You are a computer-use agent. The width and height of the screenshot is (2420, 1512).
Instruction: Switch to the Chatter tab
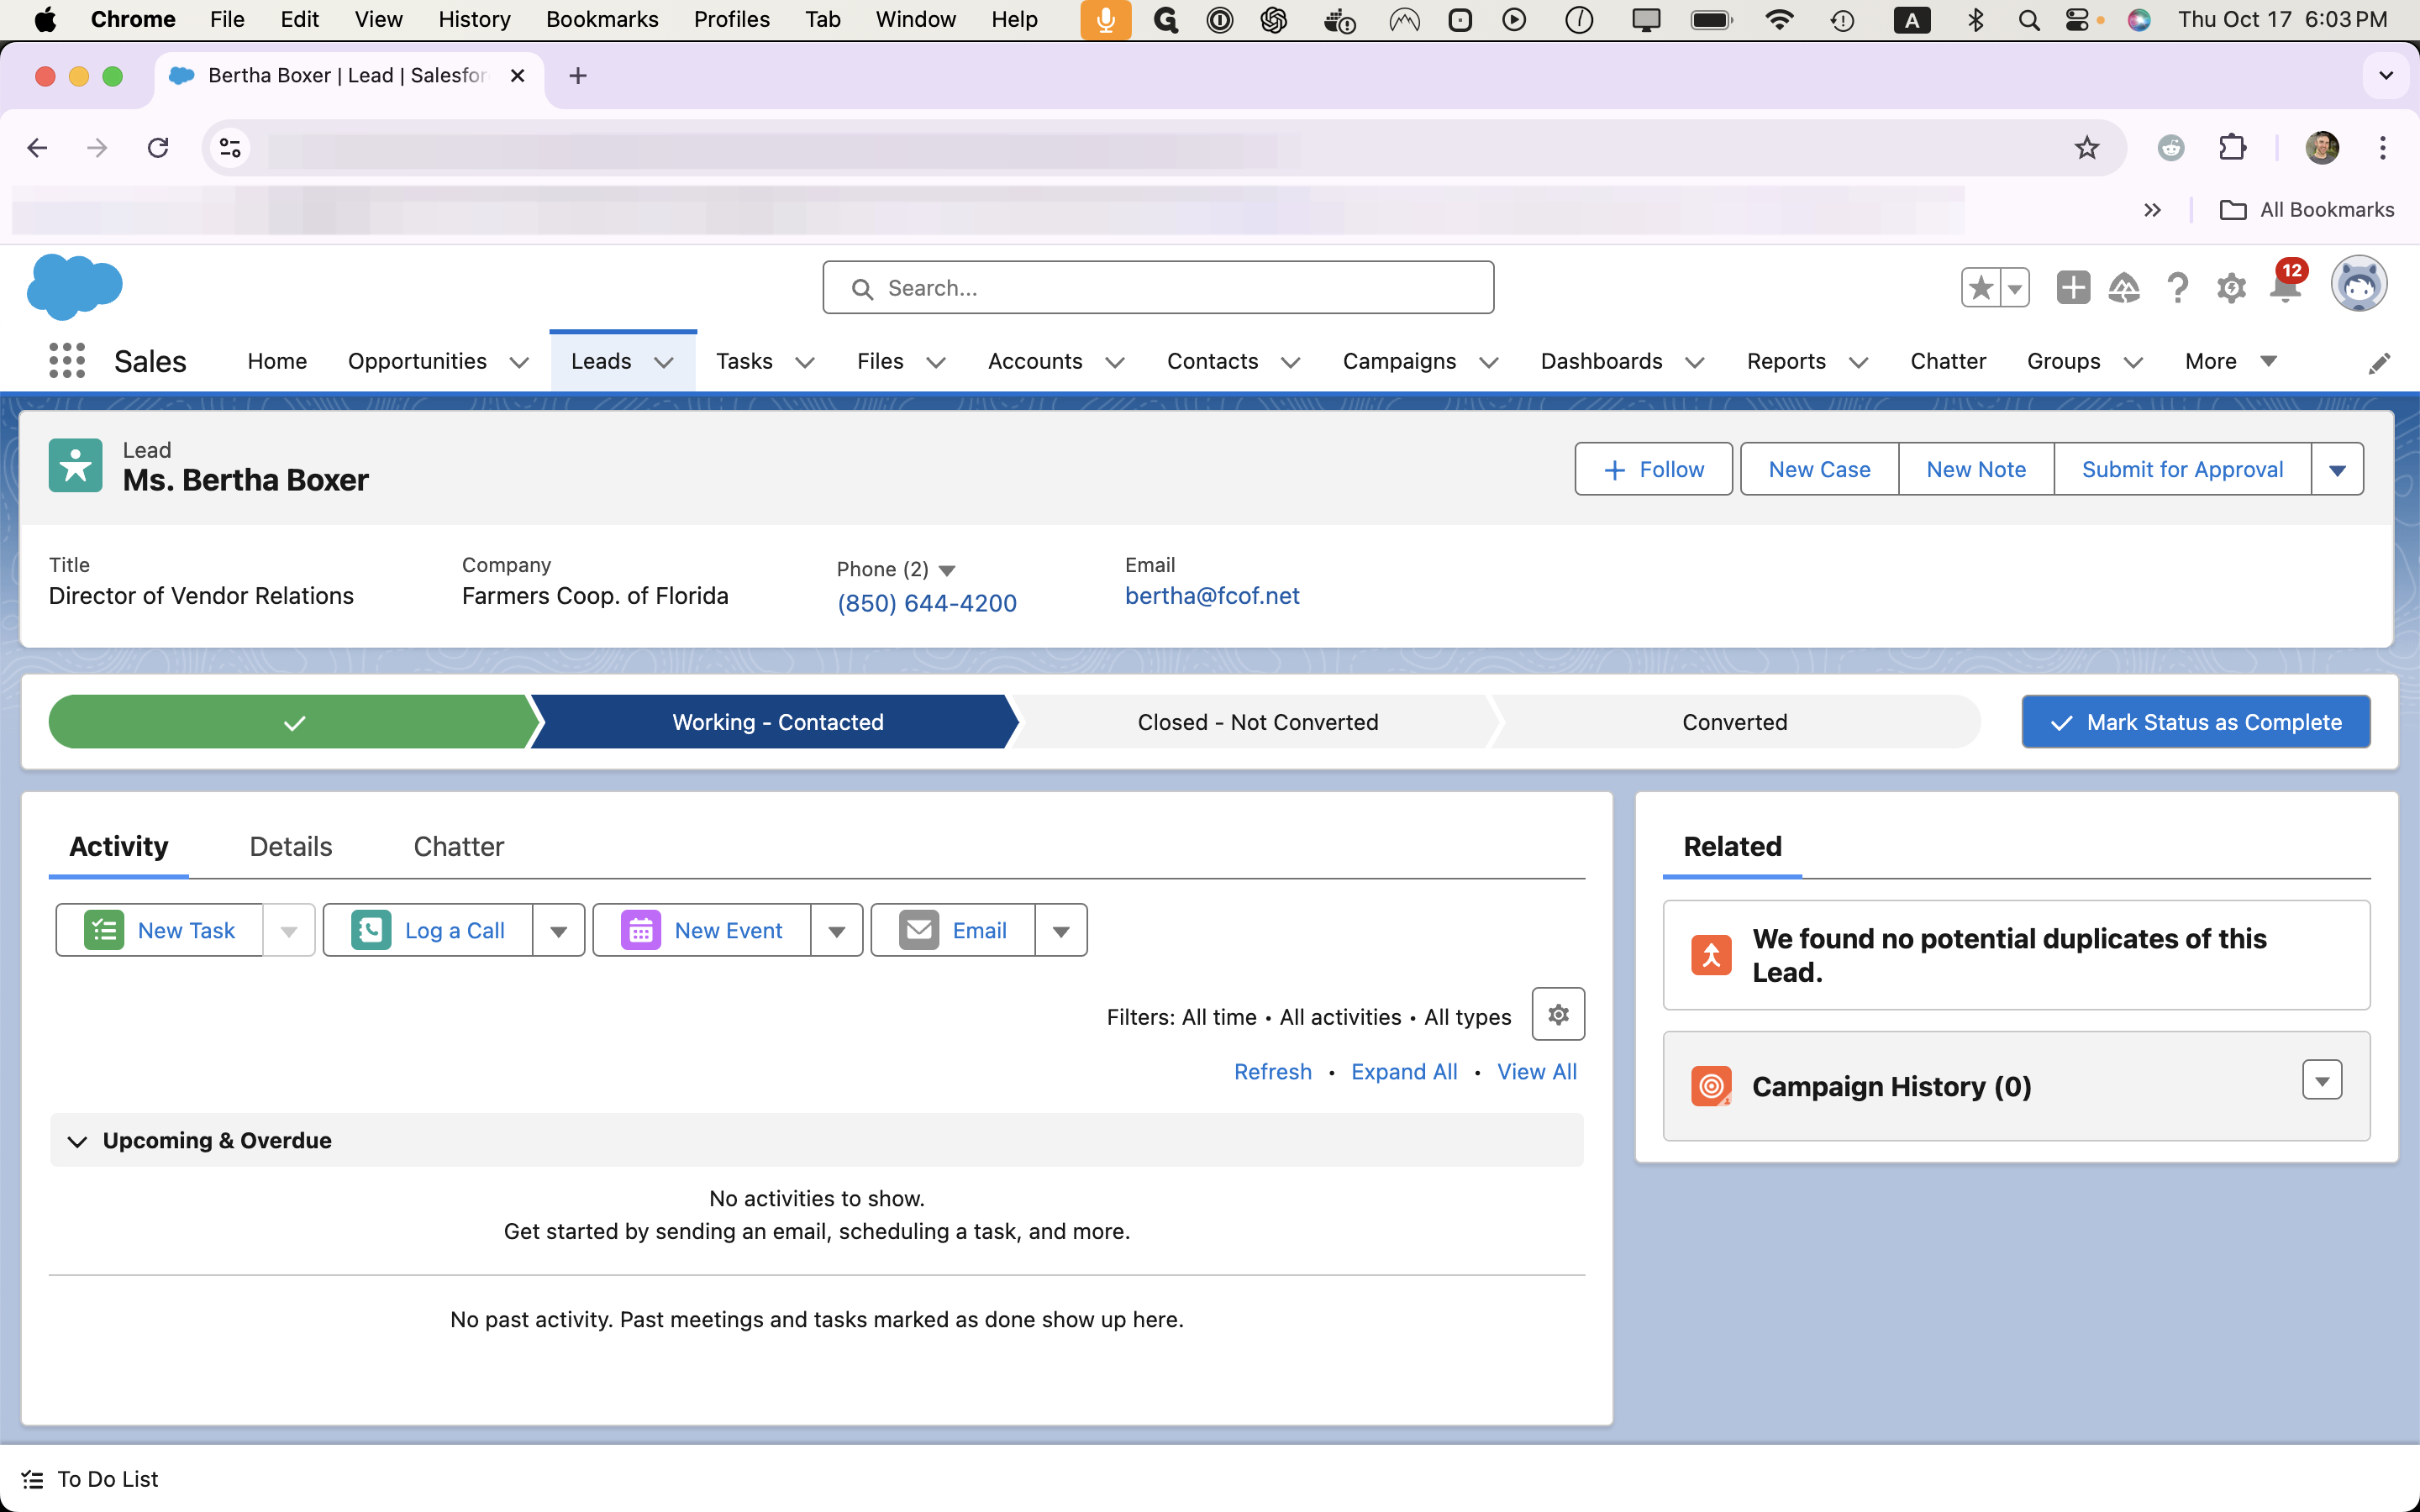coord(456,847)
